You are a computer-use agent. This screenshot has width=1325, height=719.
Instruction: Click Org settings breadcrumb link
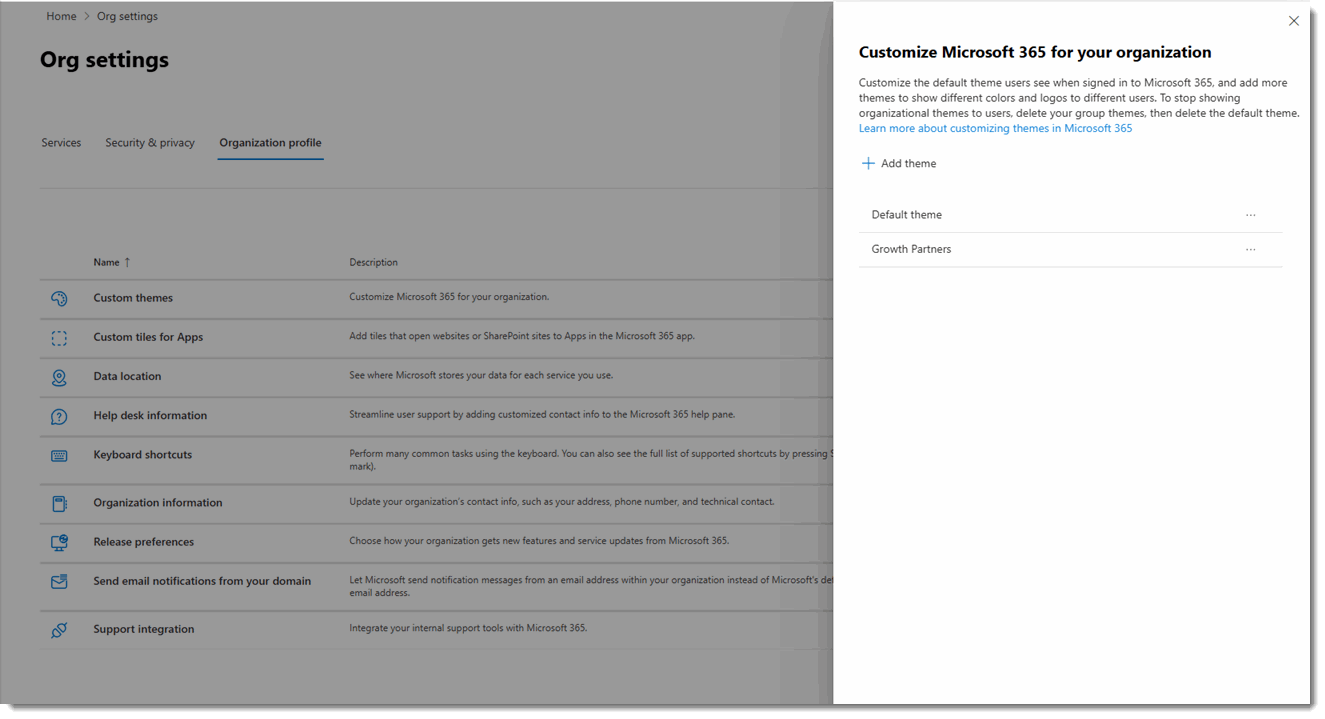pos(127,16)
